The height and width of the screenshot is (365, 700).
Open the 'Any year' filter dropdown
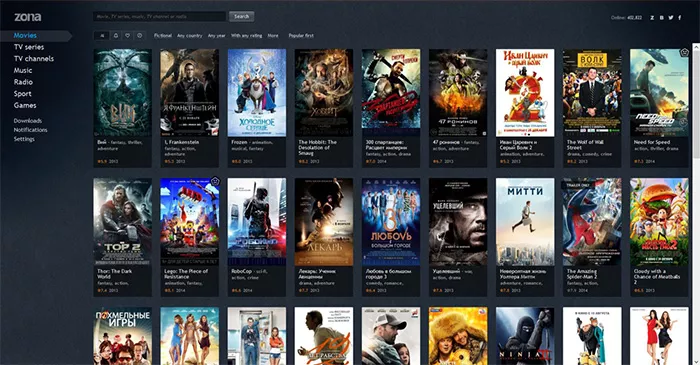217,36
